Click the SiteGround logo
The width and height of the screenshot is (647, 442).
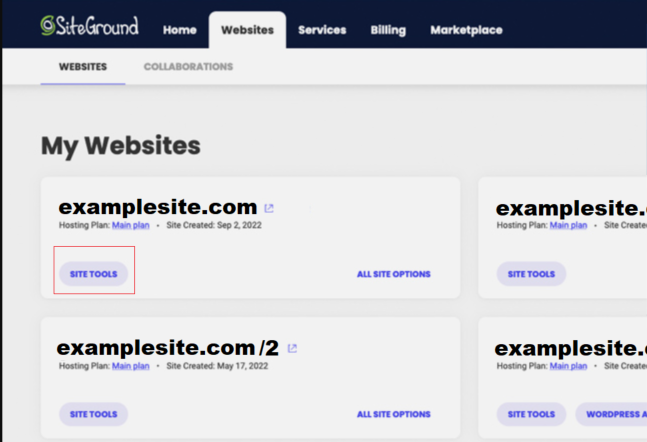[89, 26]
